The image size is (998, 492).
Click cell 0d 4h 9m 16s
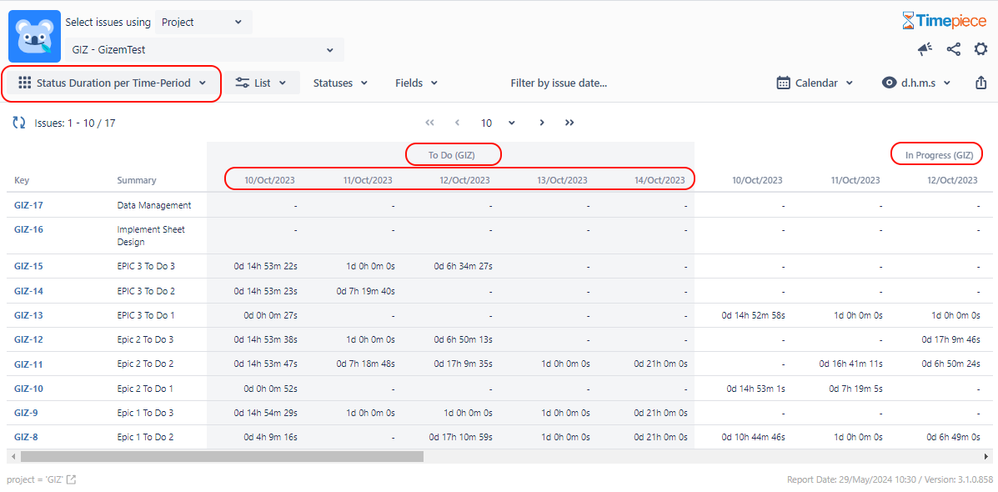[271, 437]
